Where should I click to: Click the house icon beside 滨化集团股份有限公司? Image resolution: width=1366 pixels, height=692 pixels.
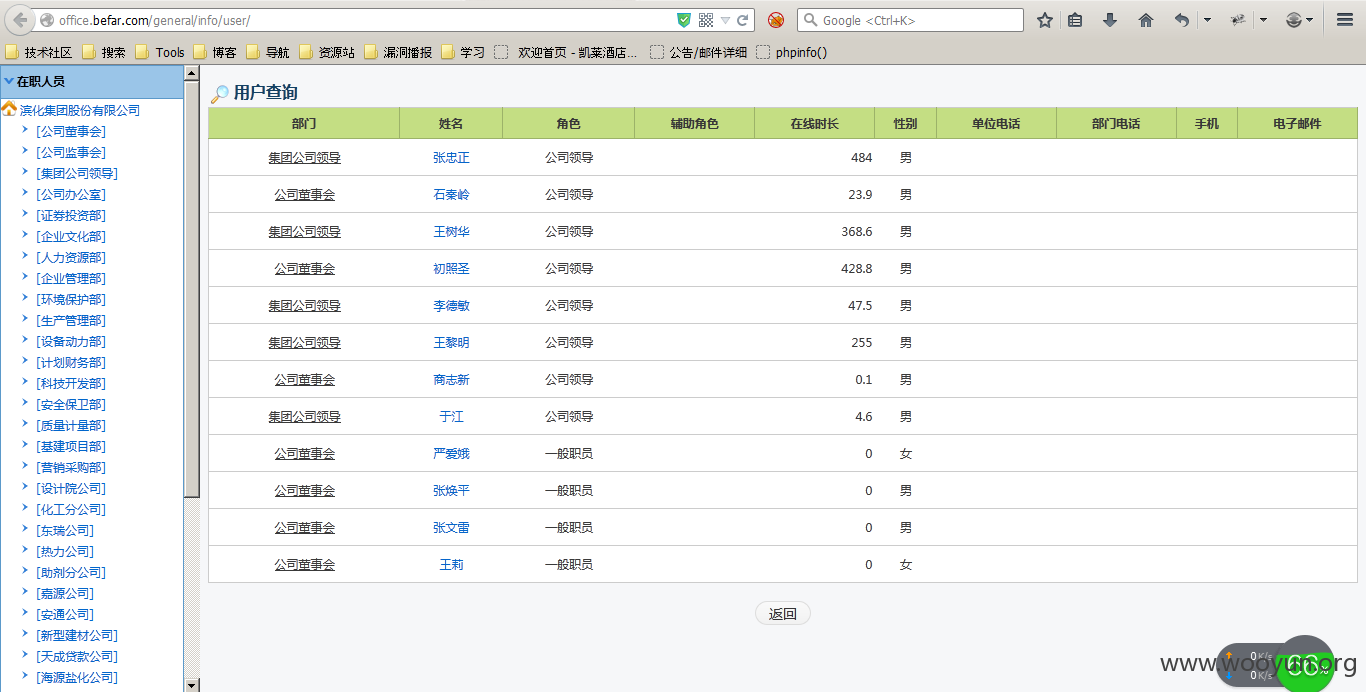(9, 110)
